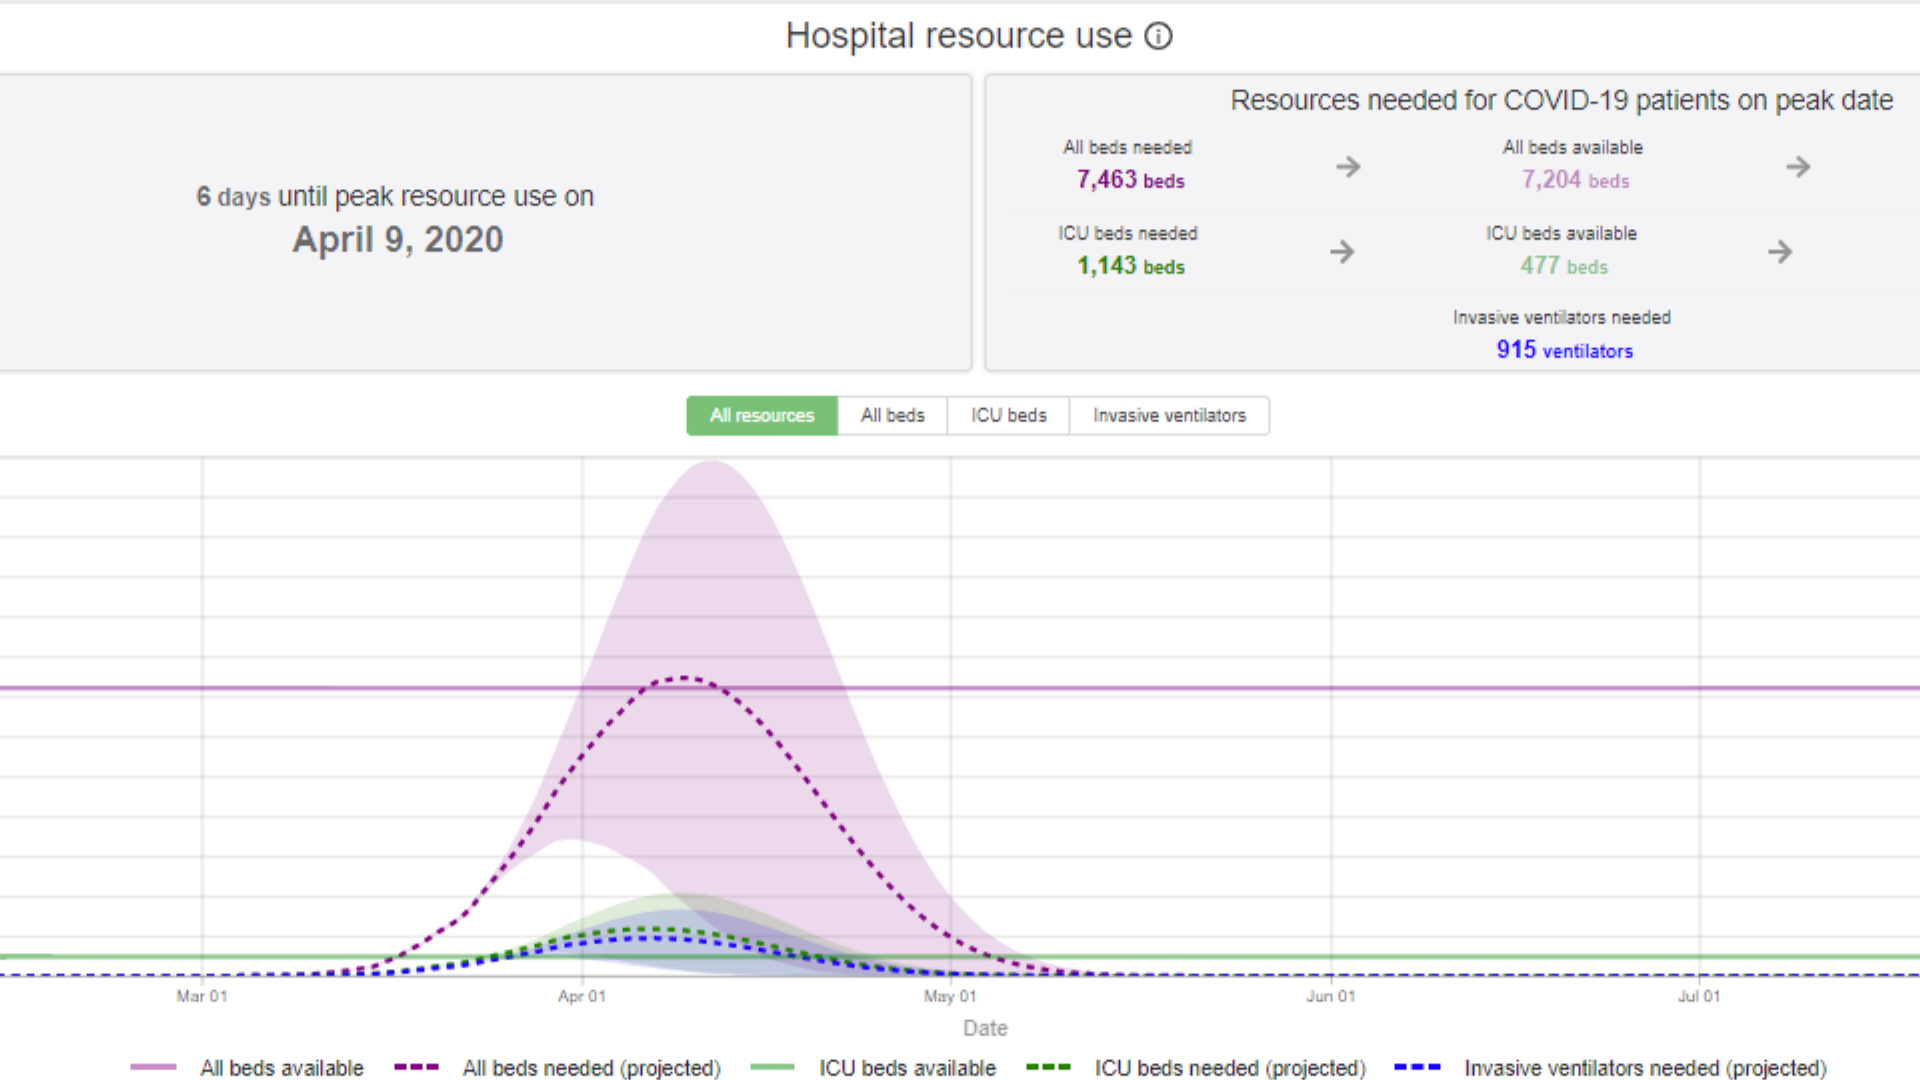Toggle Invasive ventilators needed (projected) legend entry
Image resolution: width=1920 pixels, height=1080 pixels.
pyautogui.click(x=1644, y=1068)
